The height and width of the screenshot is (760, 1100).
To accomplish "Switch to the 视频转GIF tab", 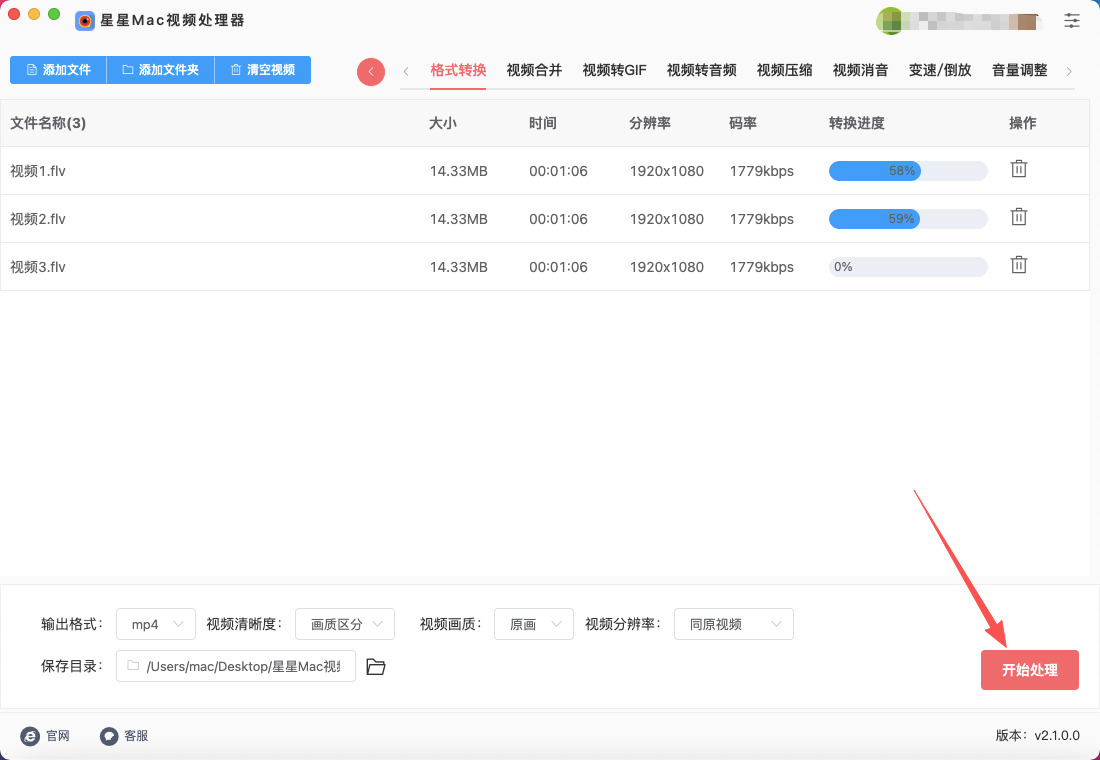I will click(x=614, y=70).
